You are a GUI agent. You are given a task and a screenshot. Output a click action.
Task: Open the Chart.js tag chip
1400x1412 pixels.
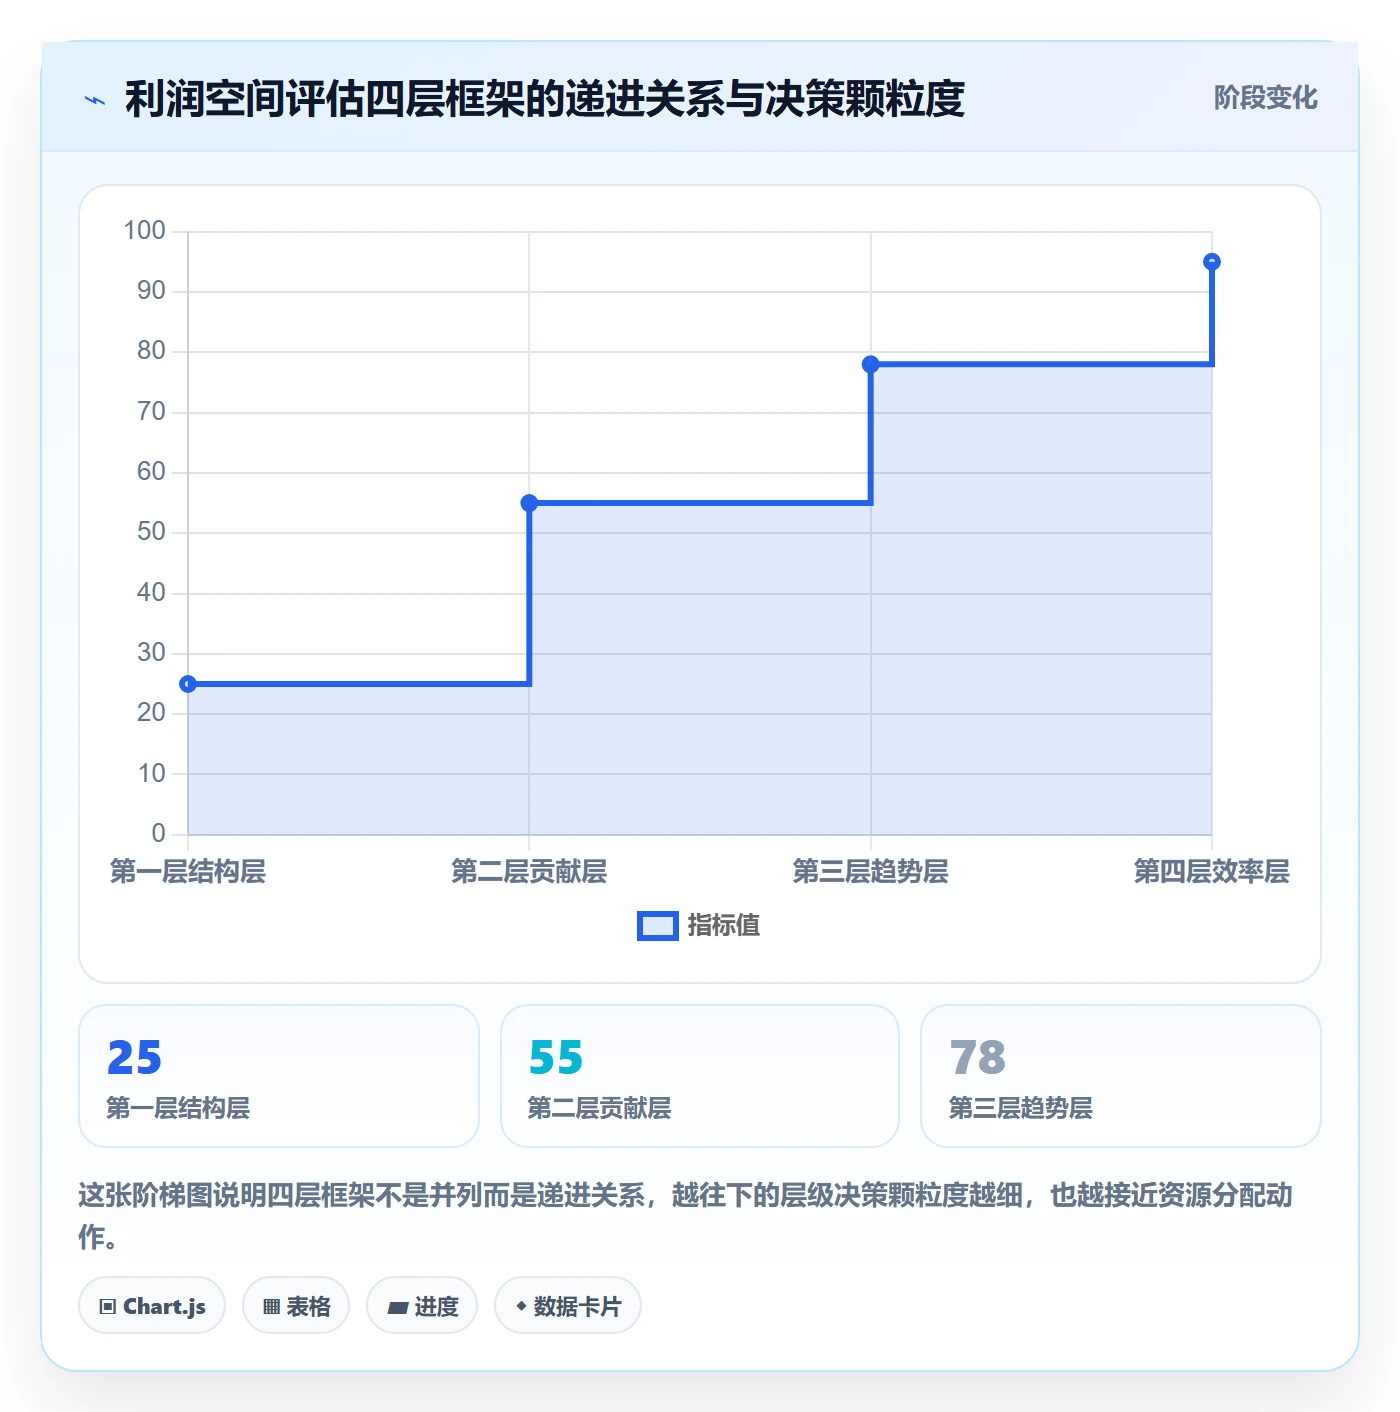click(152, 1306)
